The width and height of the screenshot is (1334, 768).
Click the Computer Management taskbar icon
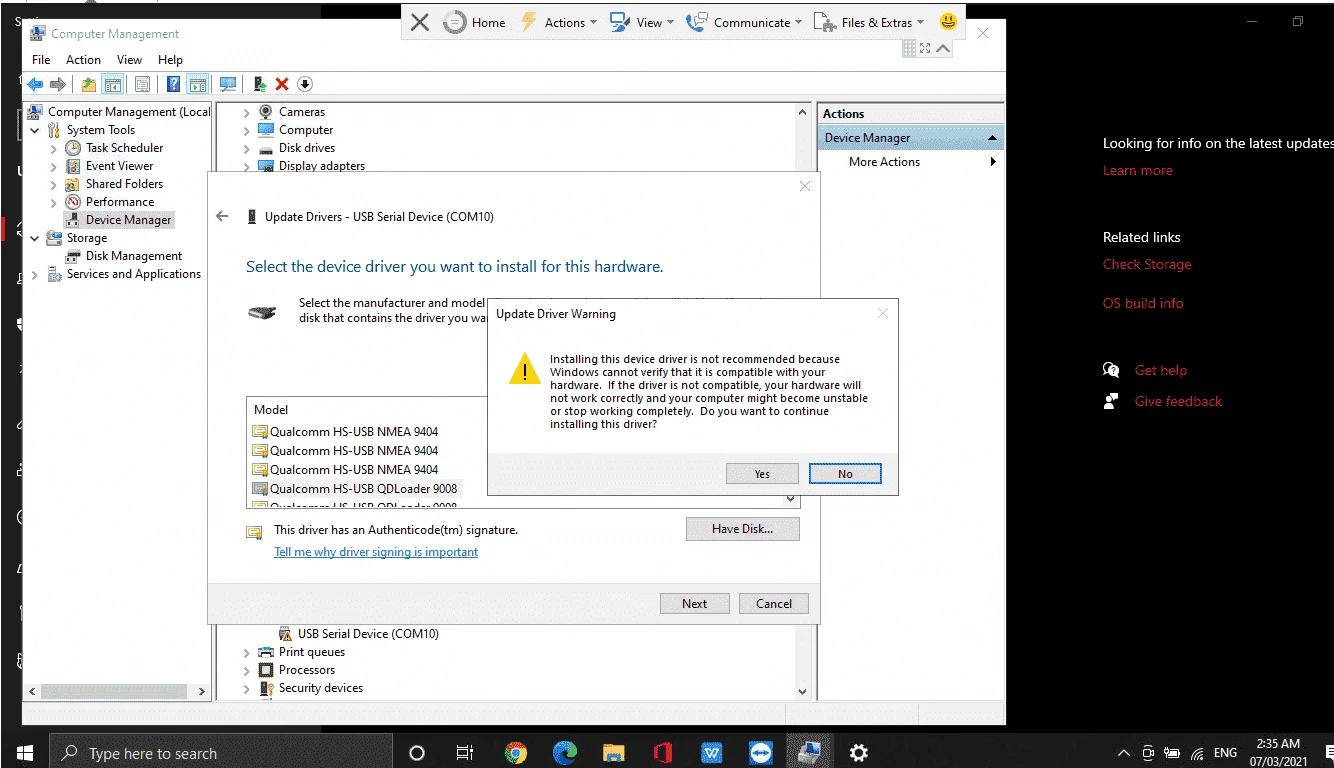(809, 753)
